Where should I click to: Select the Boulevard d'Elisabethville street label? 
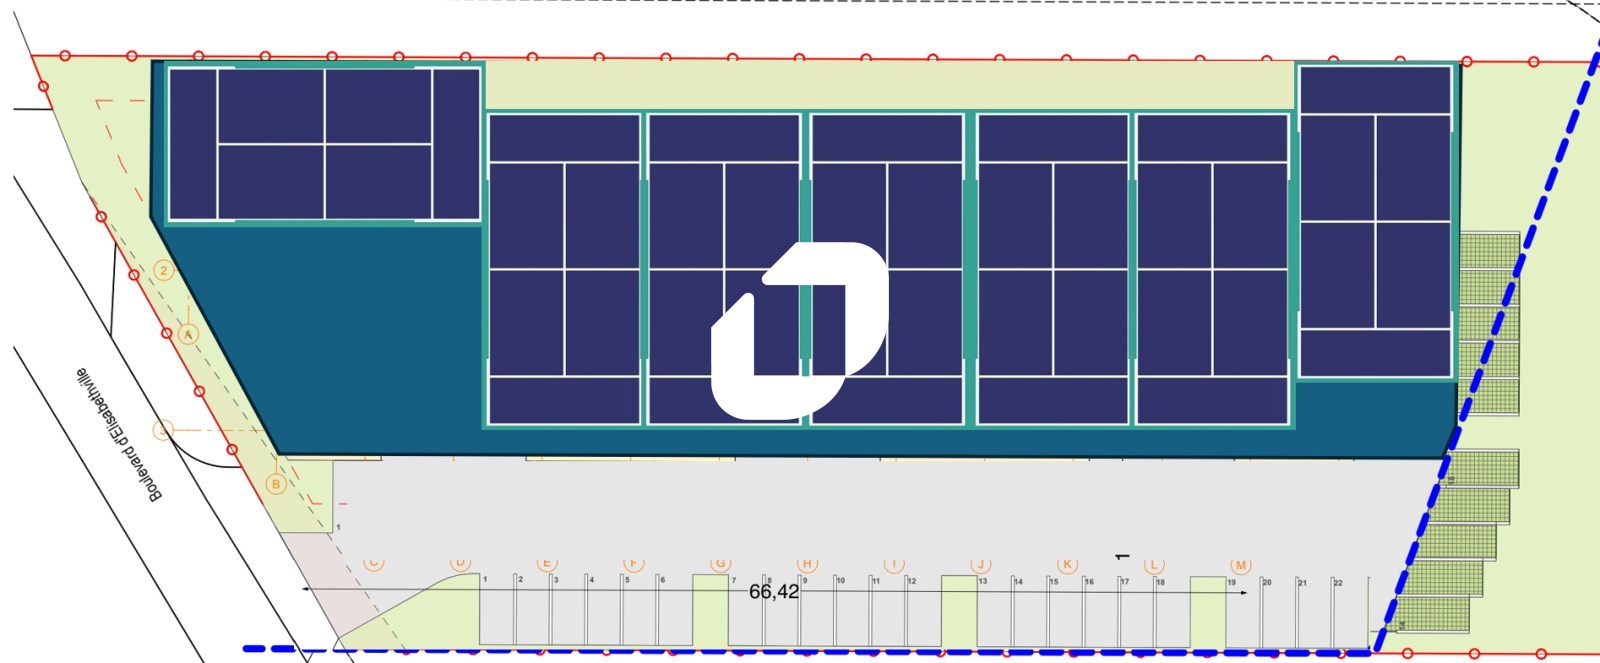pyautogui.click(x=118, y=435)
